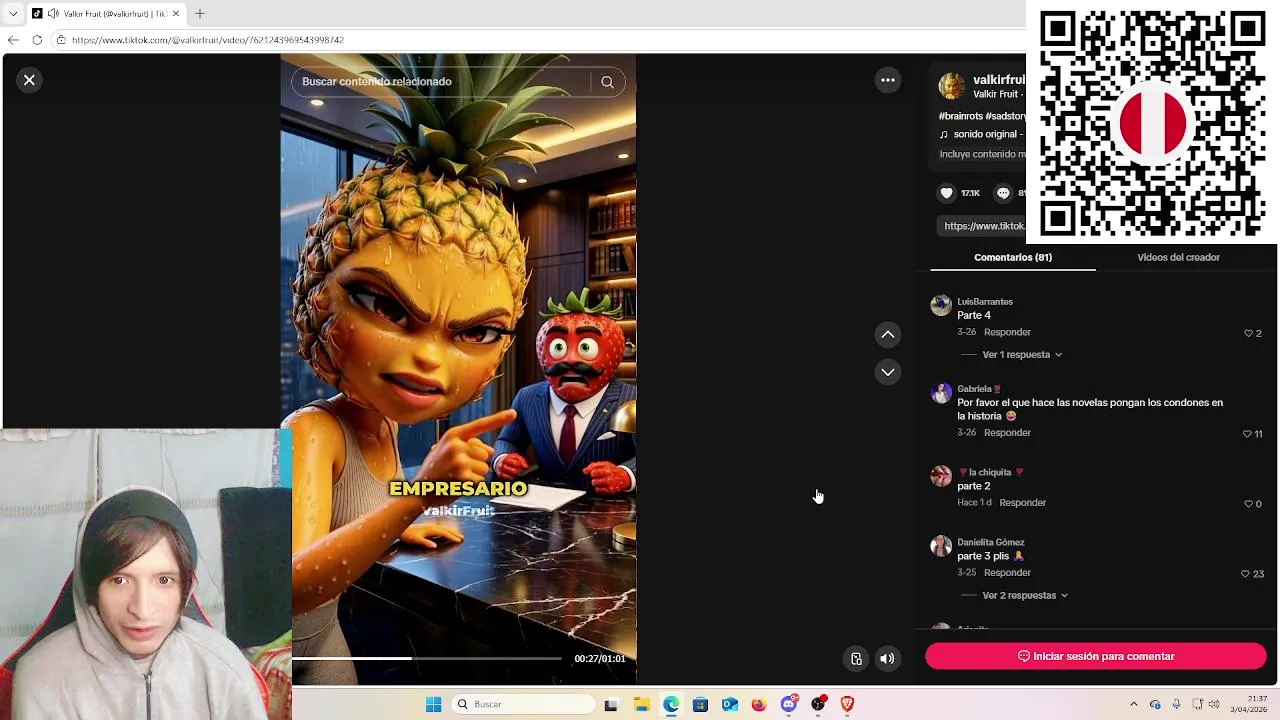Like 'parte 3 plis' comment heart
Image resolution: width=1280 pixels, height=720 pixels.
tap(1245, 574)
